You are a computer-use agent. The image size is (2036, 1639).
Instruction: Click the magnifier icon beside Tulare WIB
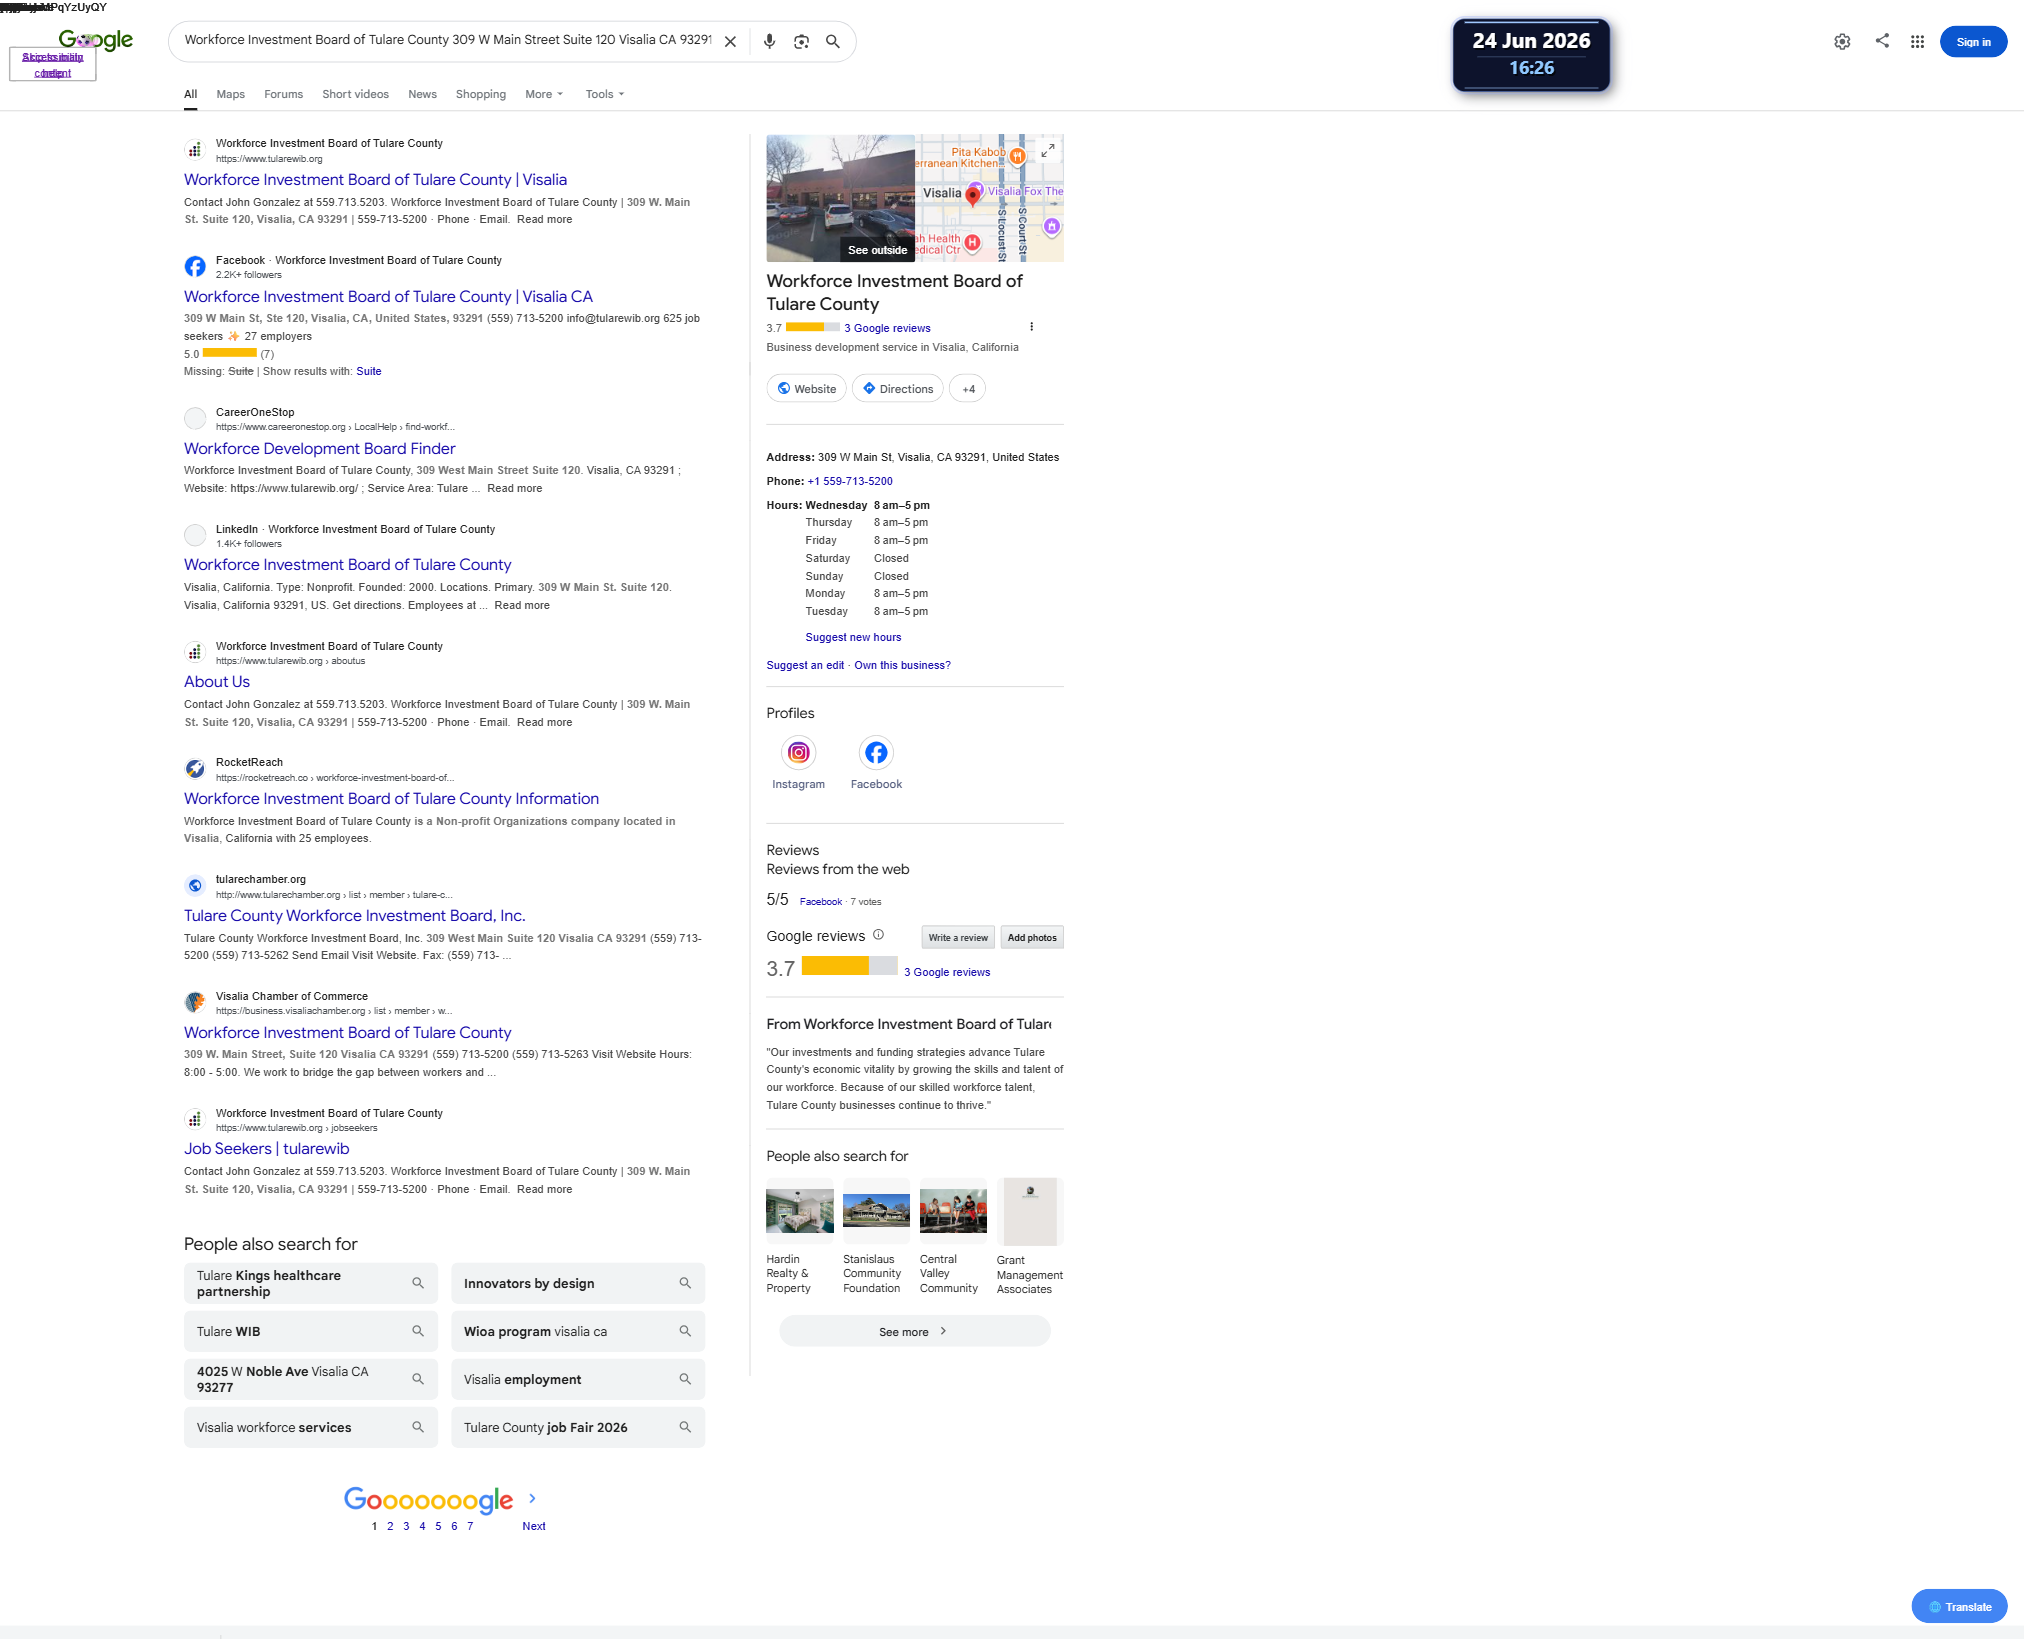418,1332
